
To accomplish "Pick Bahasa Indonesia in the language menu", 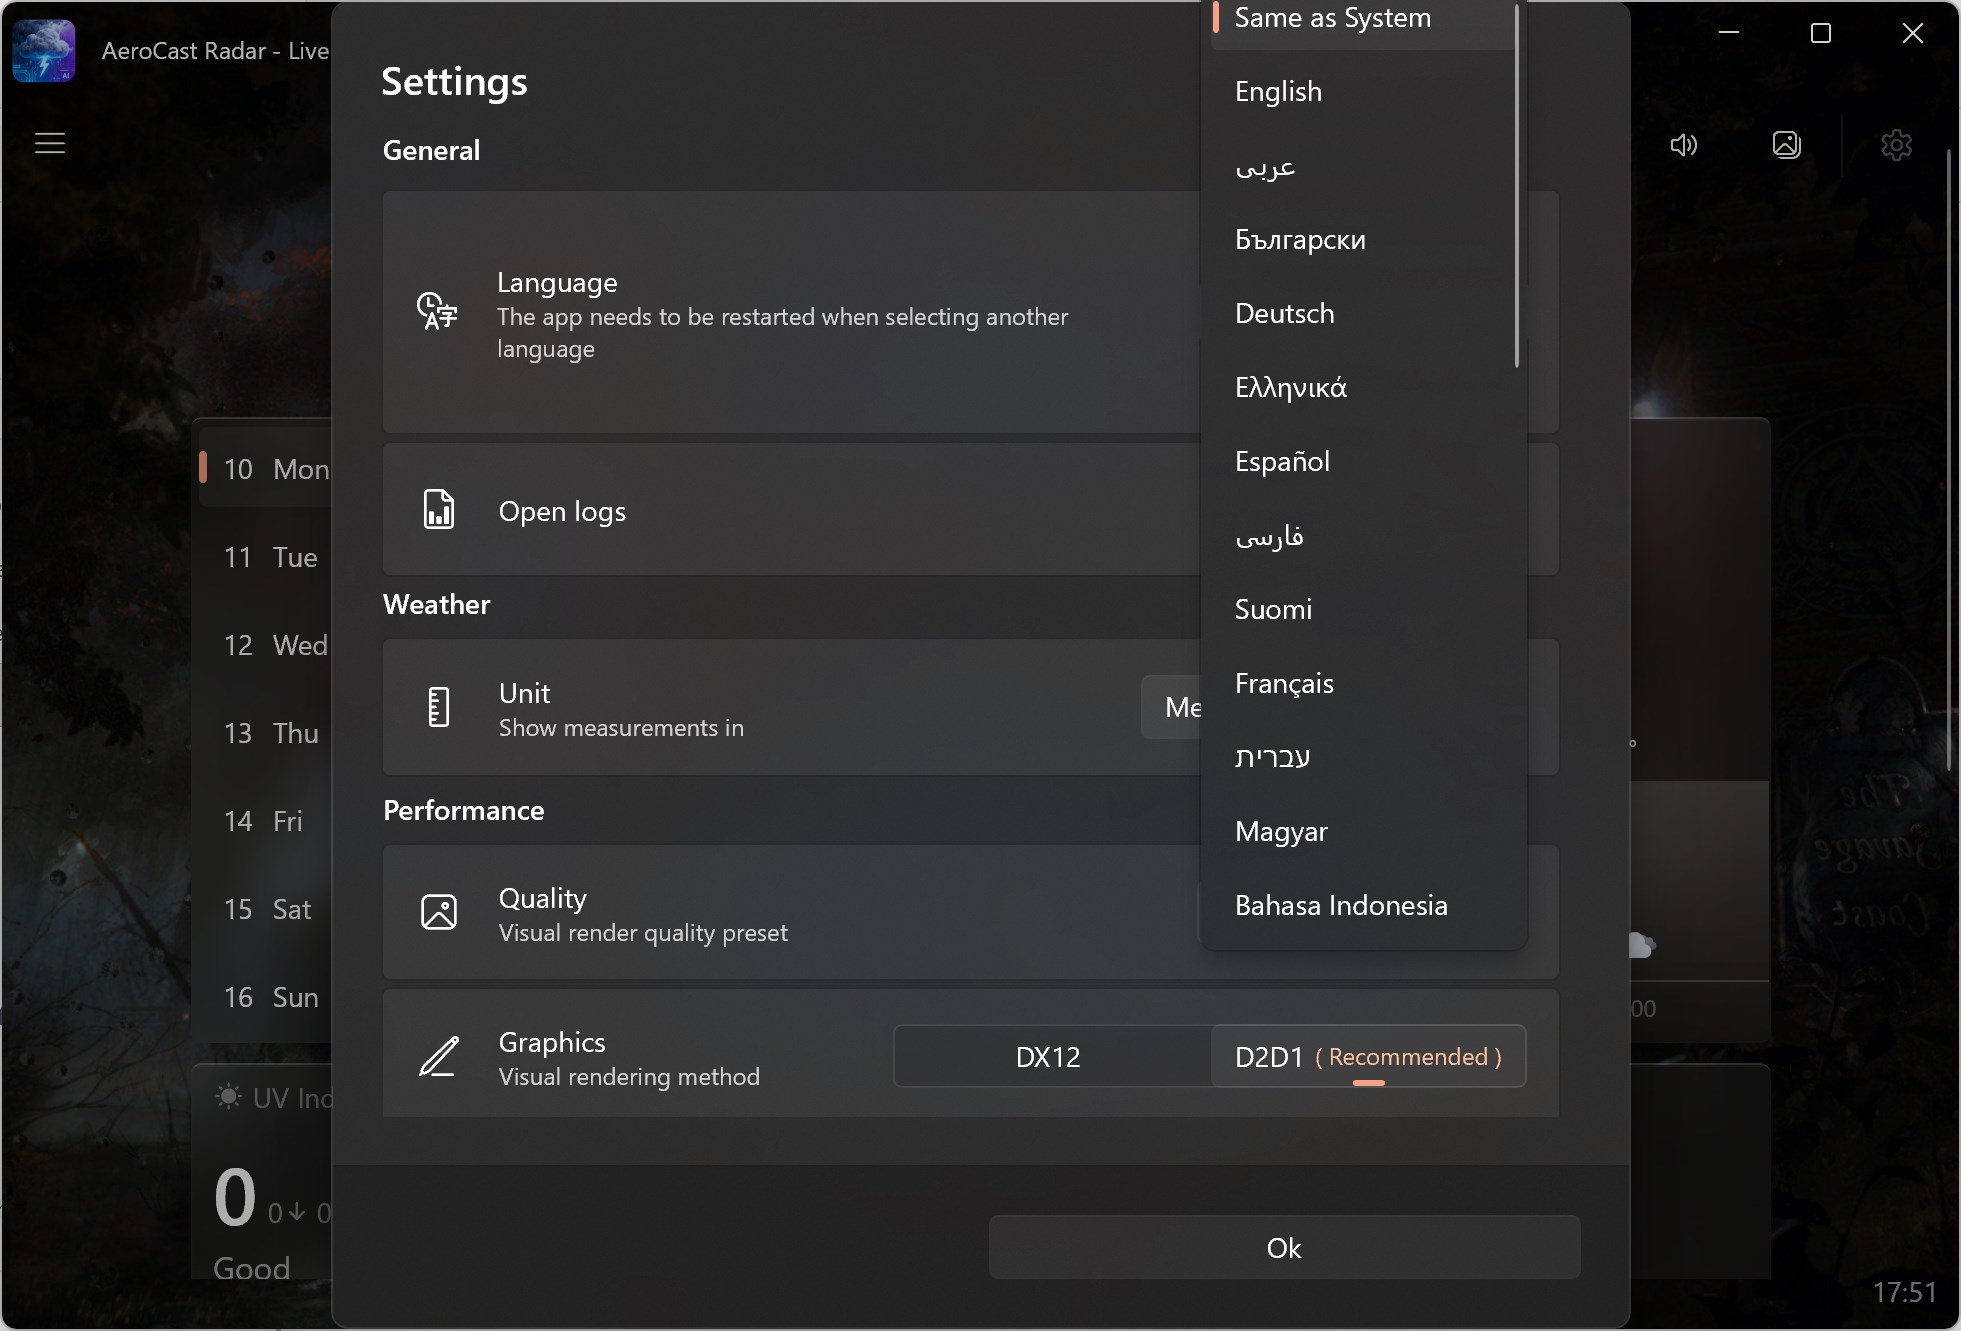I will click(x=1341, y=905).
